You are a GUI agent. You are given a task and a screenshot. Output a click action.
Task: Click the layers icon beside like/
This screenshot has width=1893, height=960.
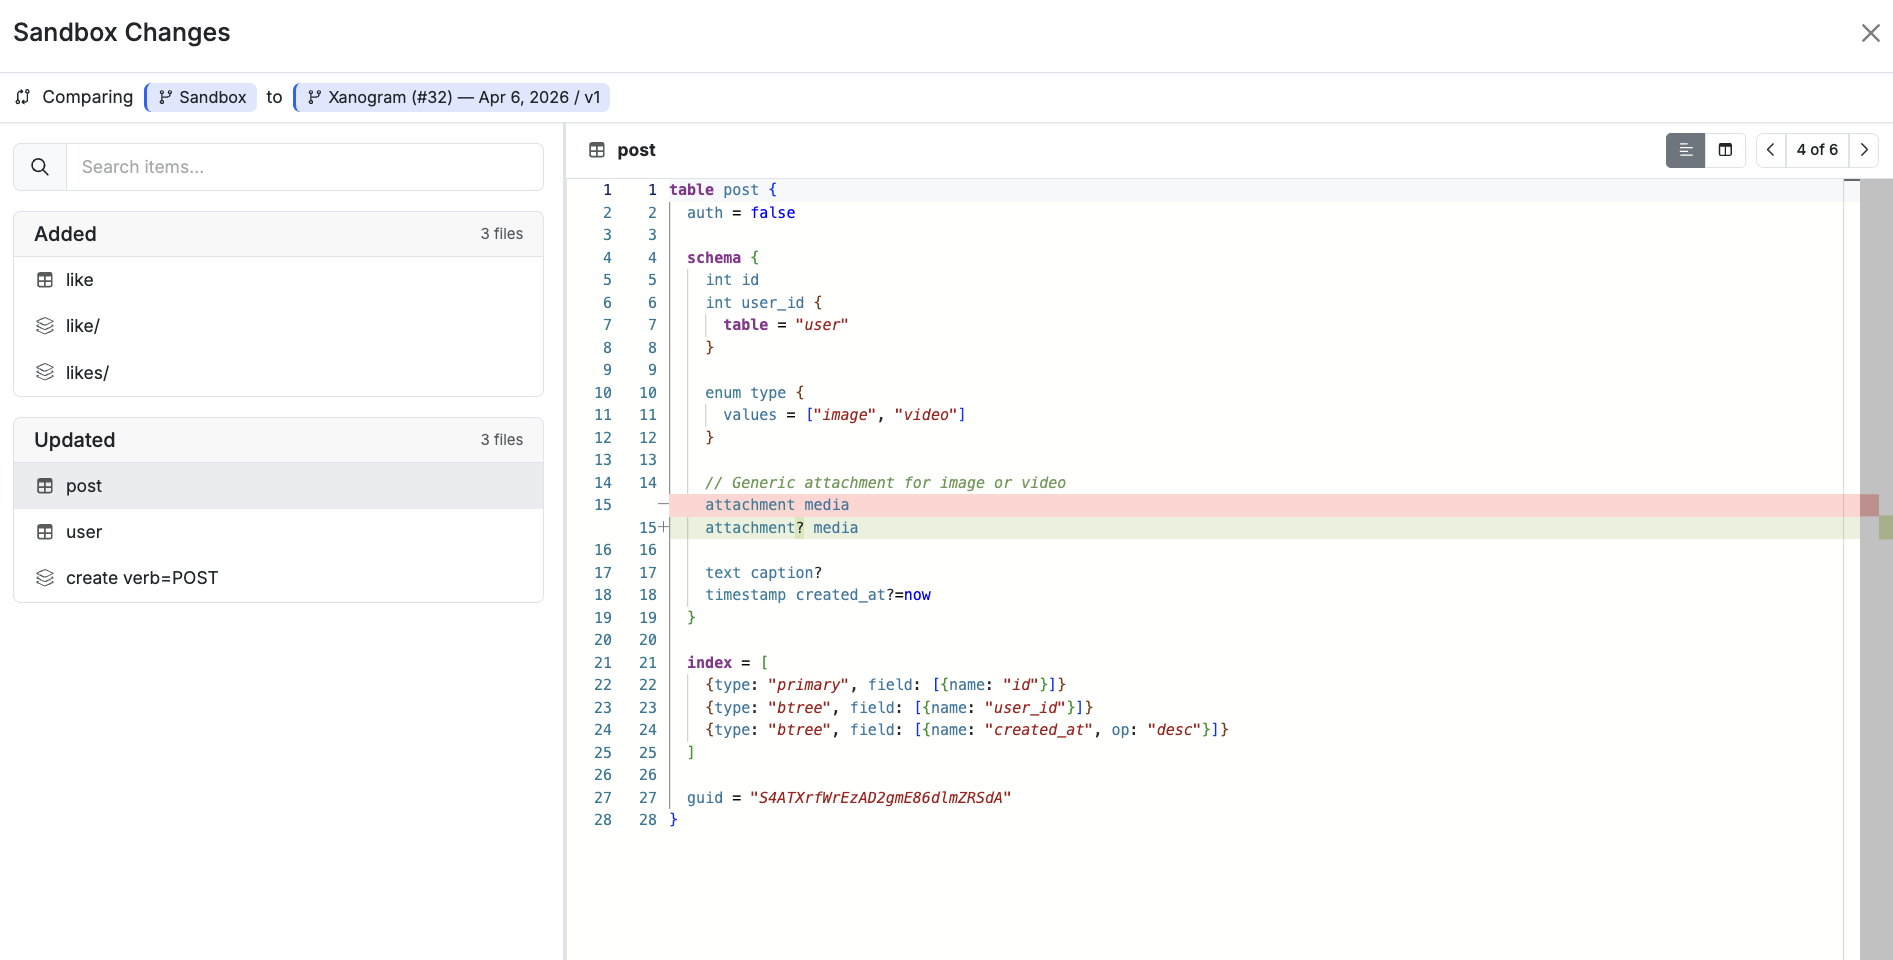(x=45, y=326)
